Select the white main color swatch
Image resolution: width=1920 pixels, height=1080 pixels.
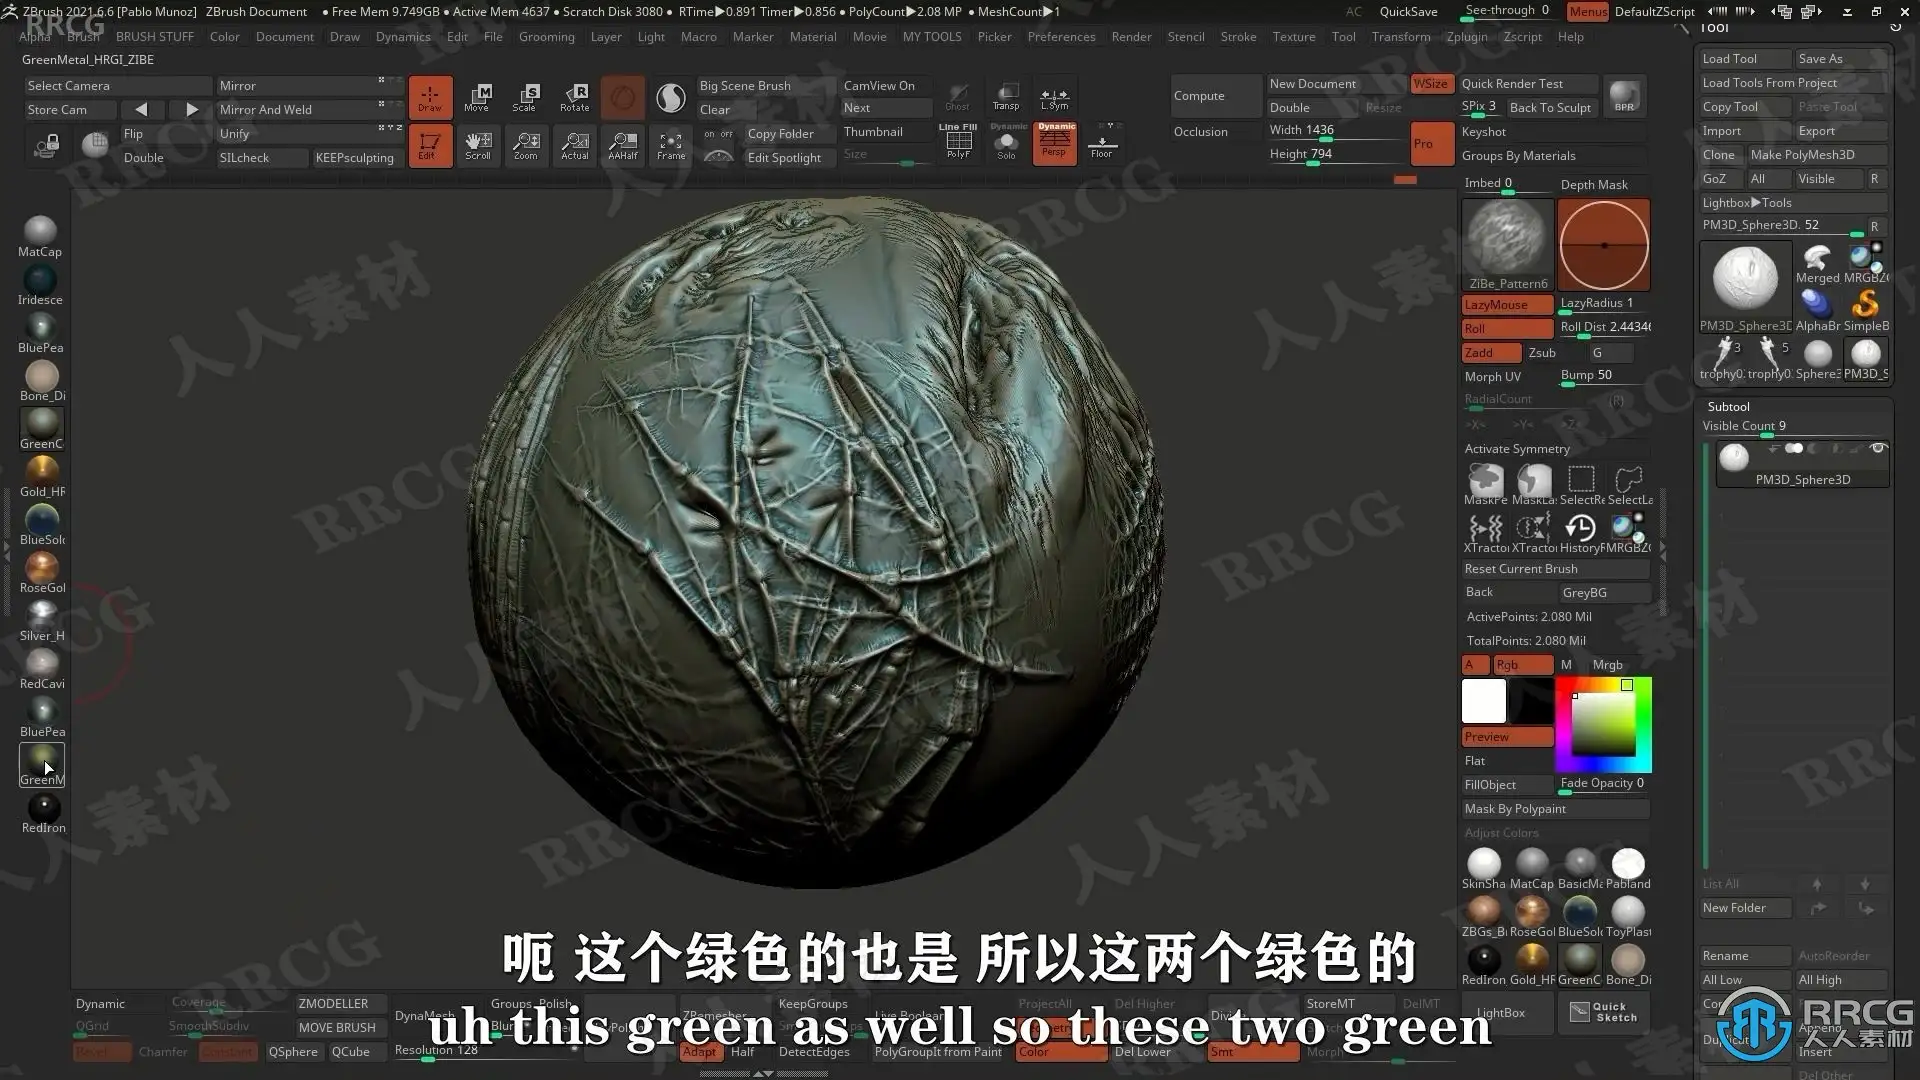1484,701
